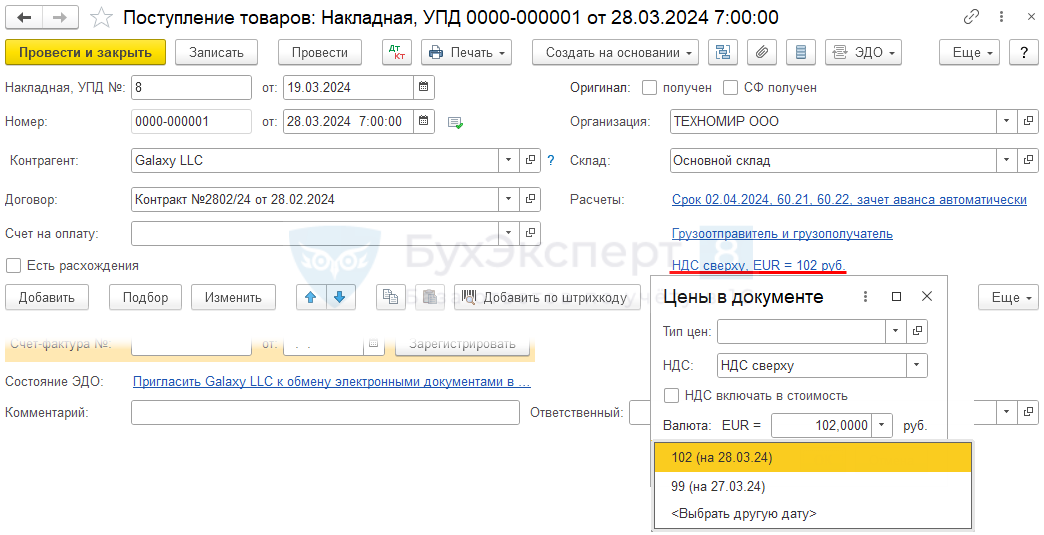The width and height of the screenshot is (1044, 535).
Task: Move row down with blue arrow
Action: point(340,297)
